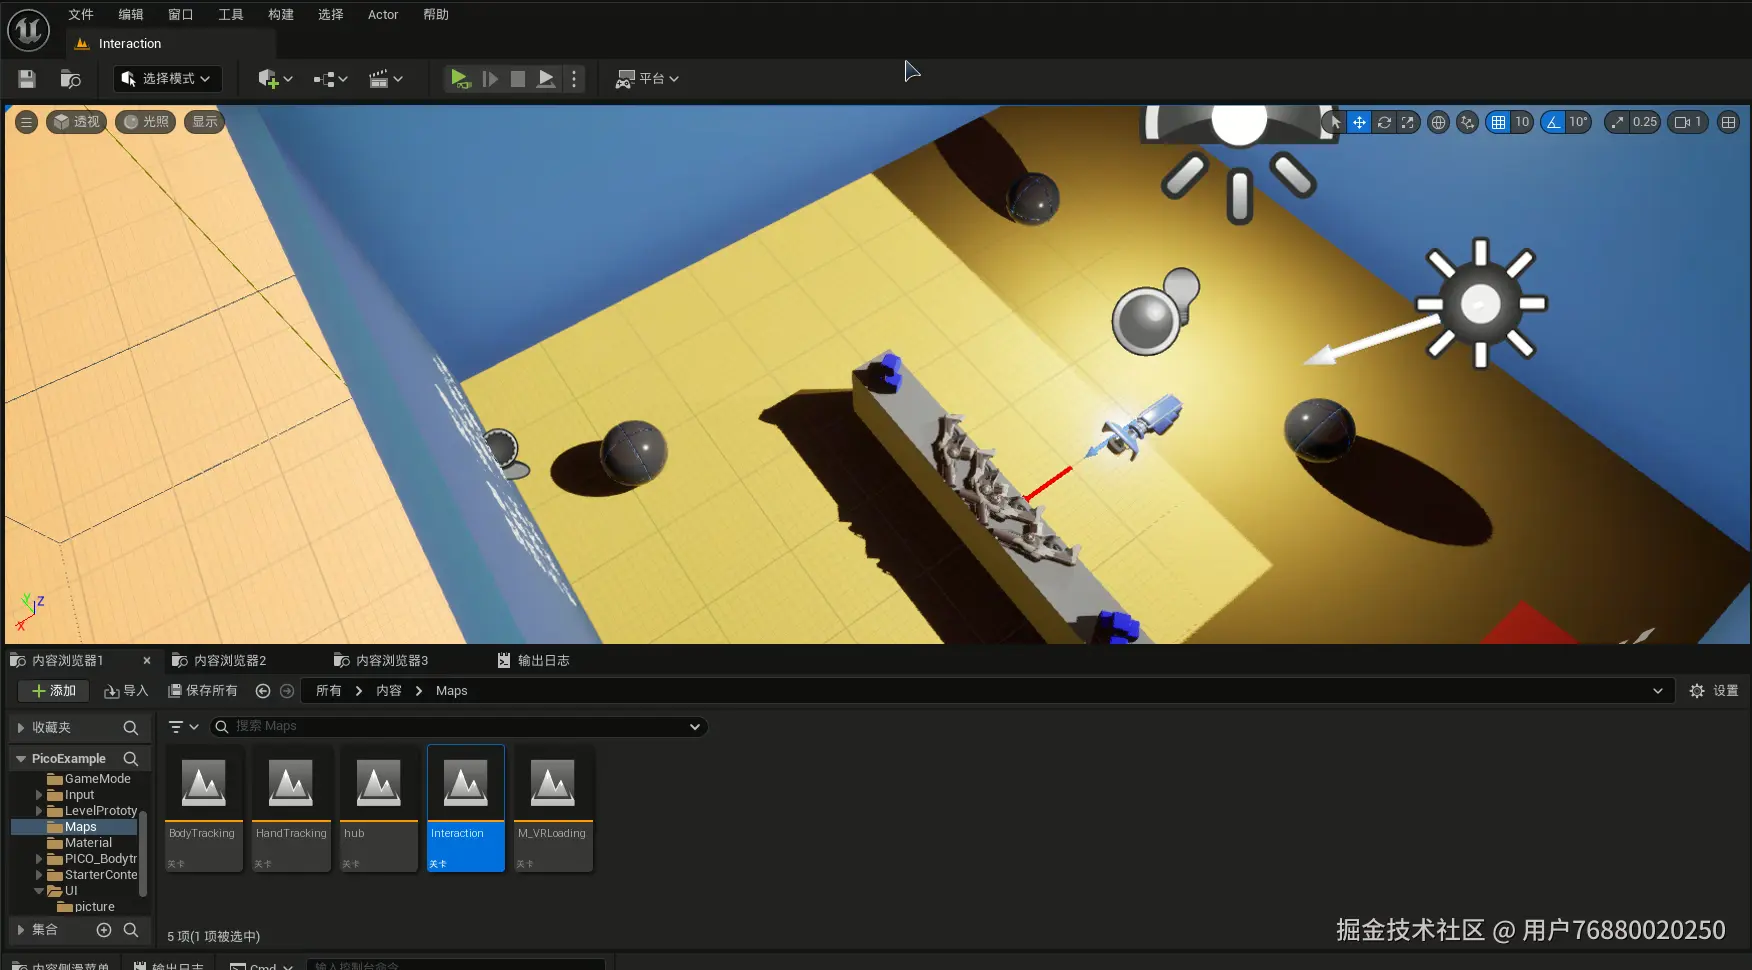Go forward in content browser history
Screen dimensions: 1752x970
287,691
